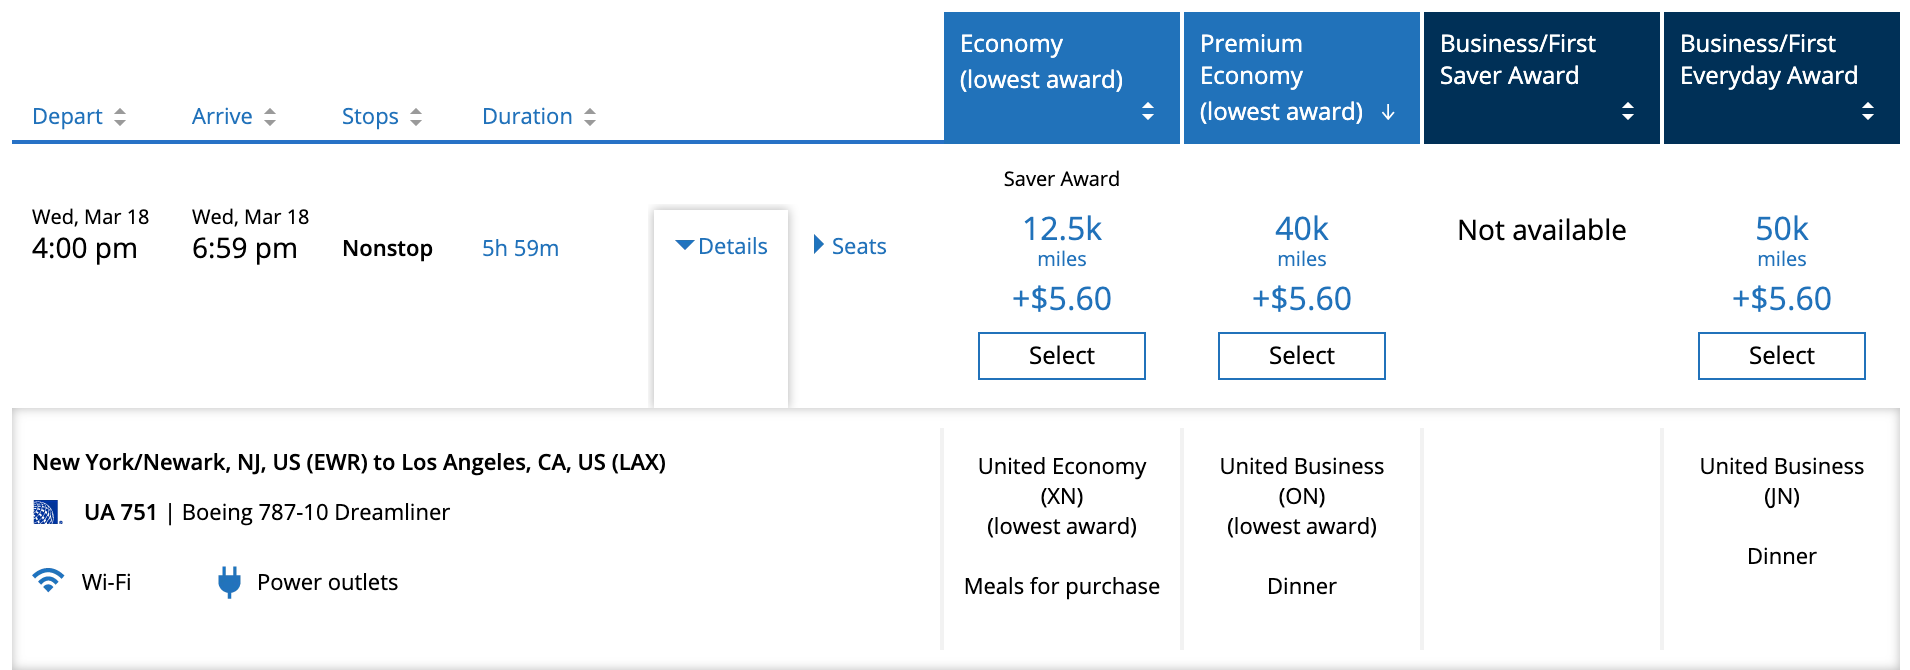Sort by Premium Economy (lowest award) column
This screenshot has height=670, width=1910.
[x=1302, y=78]
